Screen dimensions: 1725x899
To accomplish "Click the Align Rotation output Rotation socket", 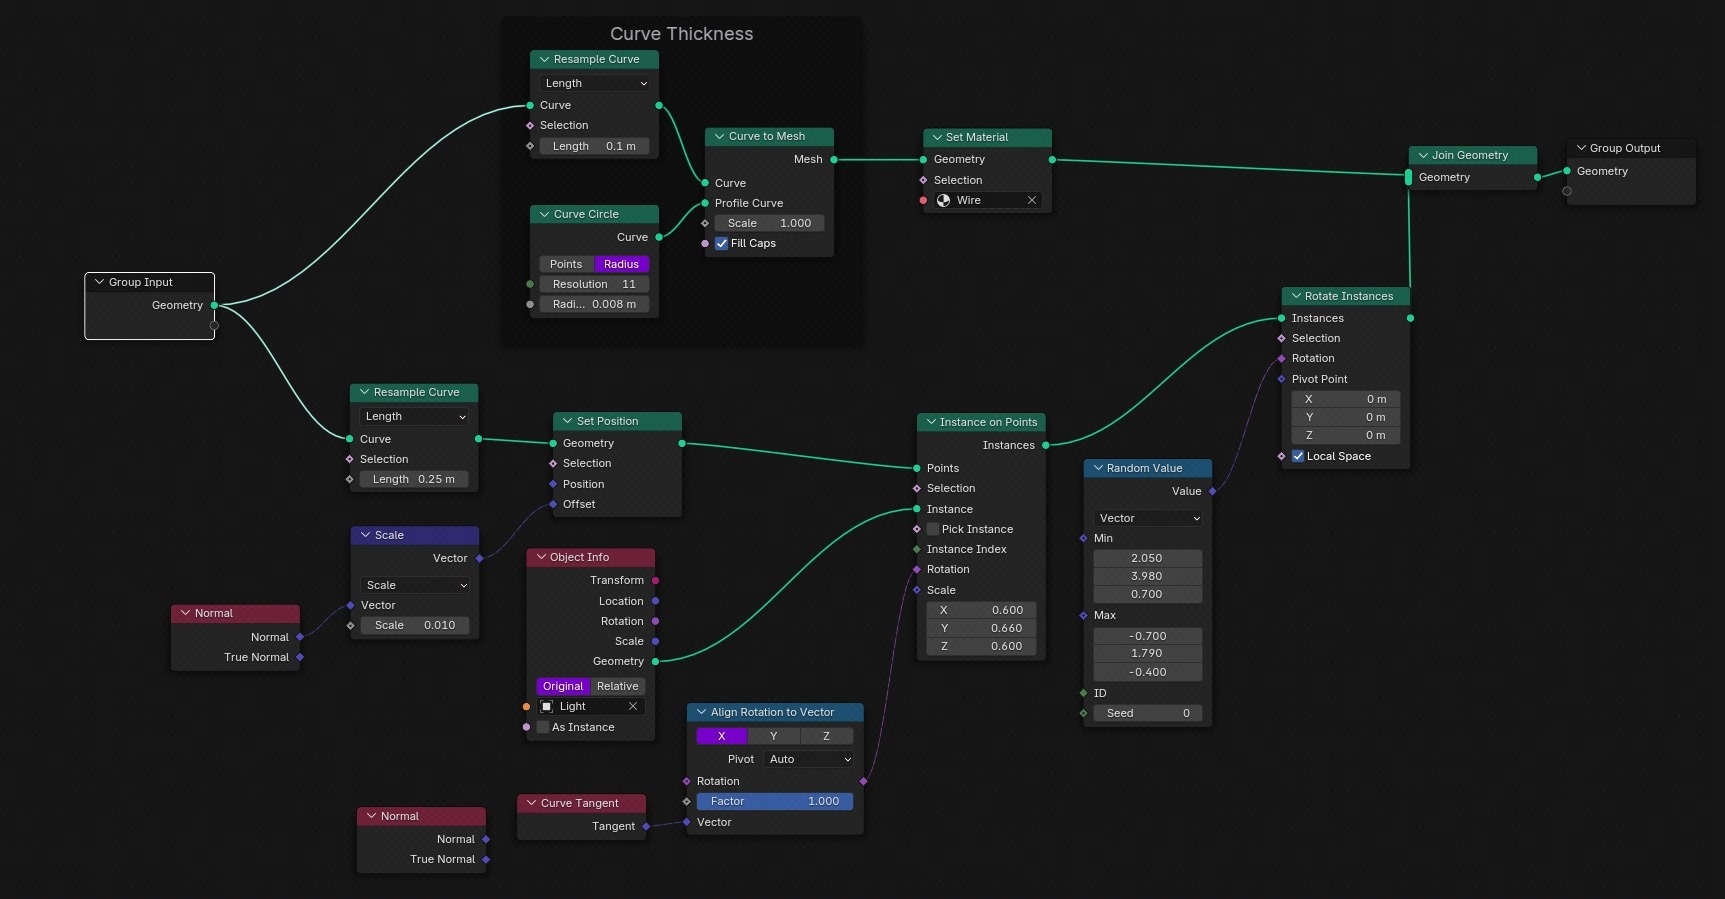I will tap(863, 781).
